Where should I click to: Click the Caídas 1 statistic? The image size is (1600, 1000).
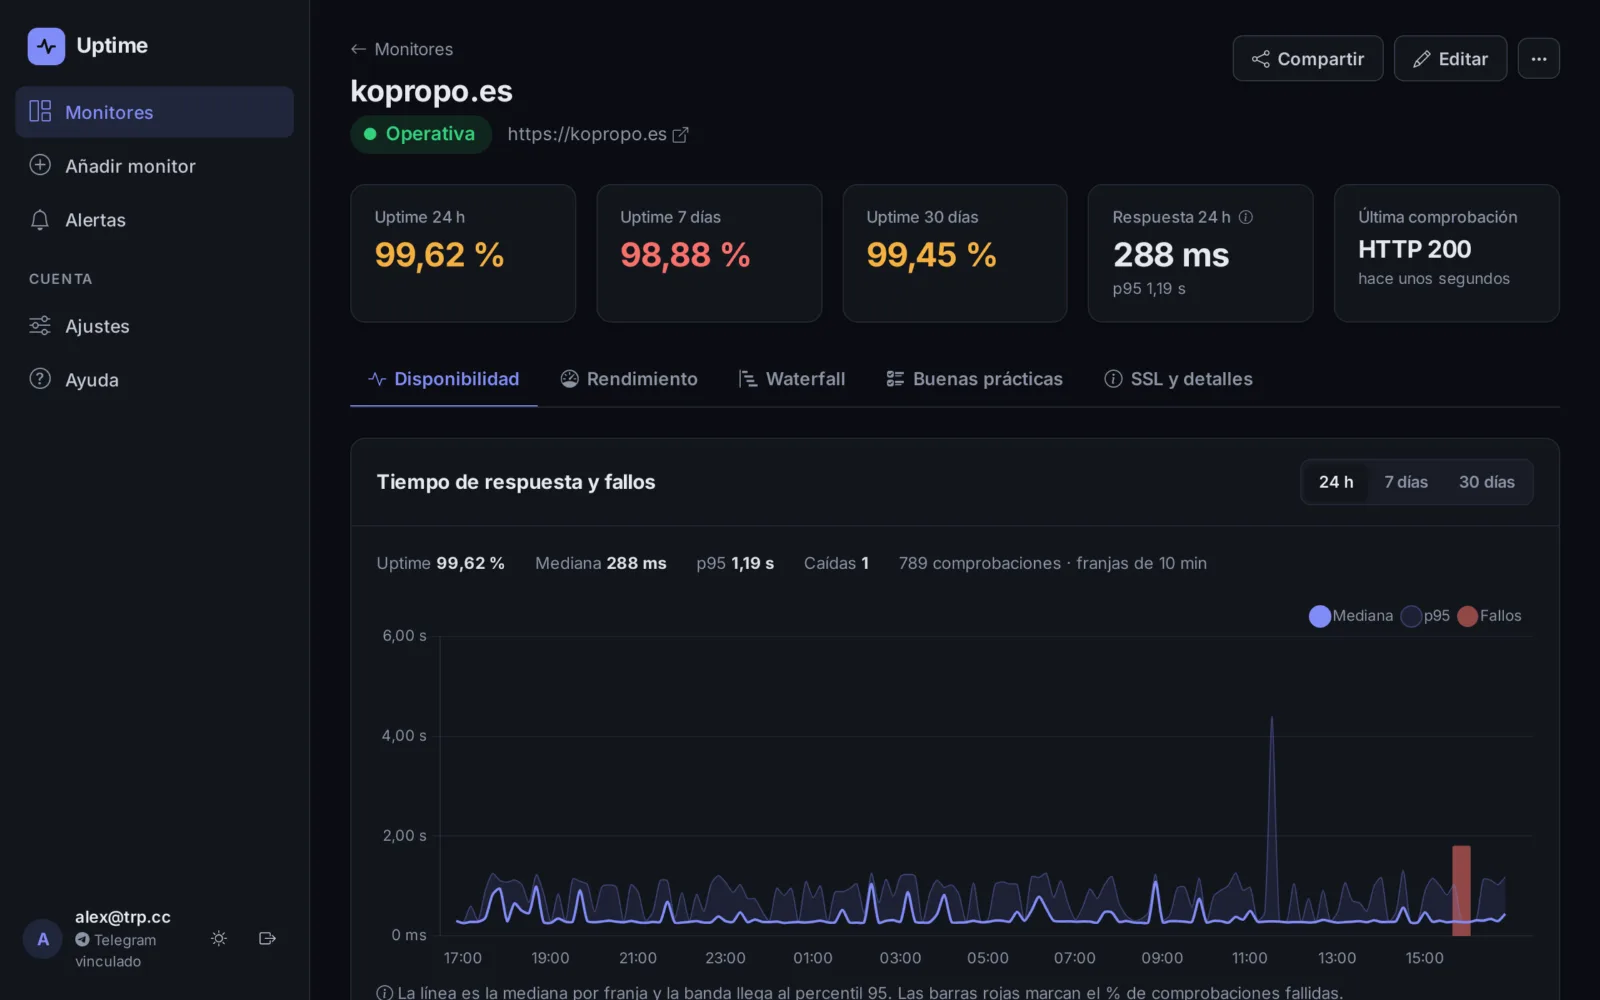(x=836, y=563)
